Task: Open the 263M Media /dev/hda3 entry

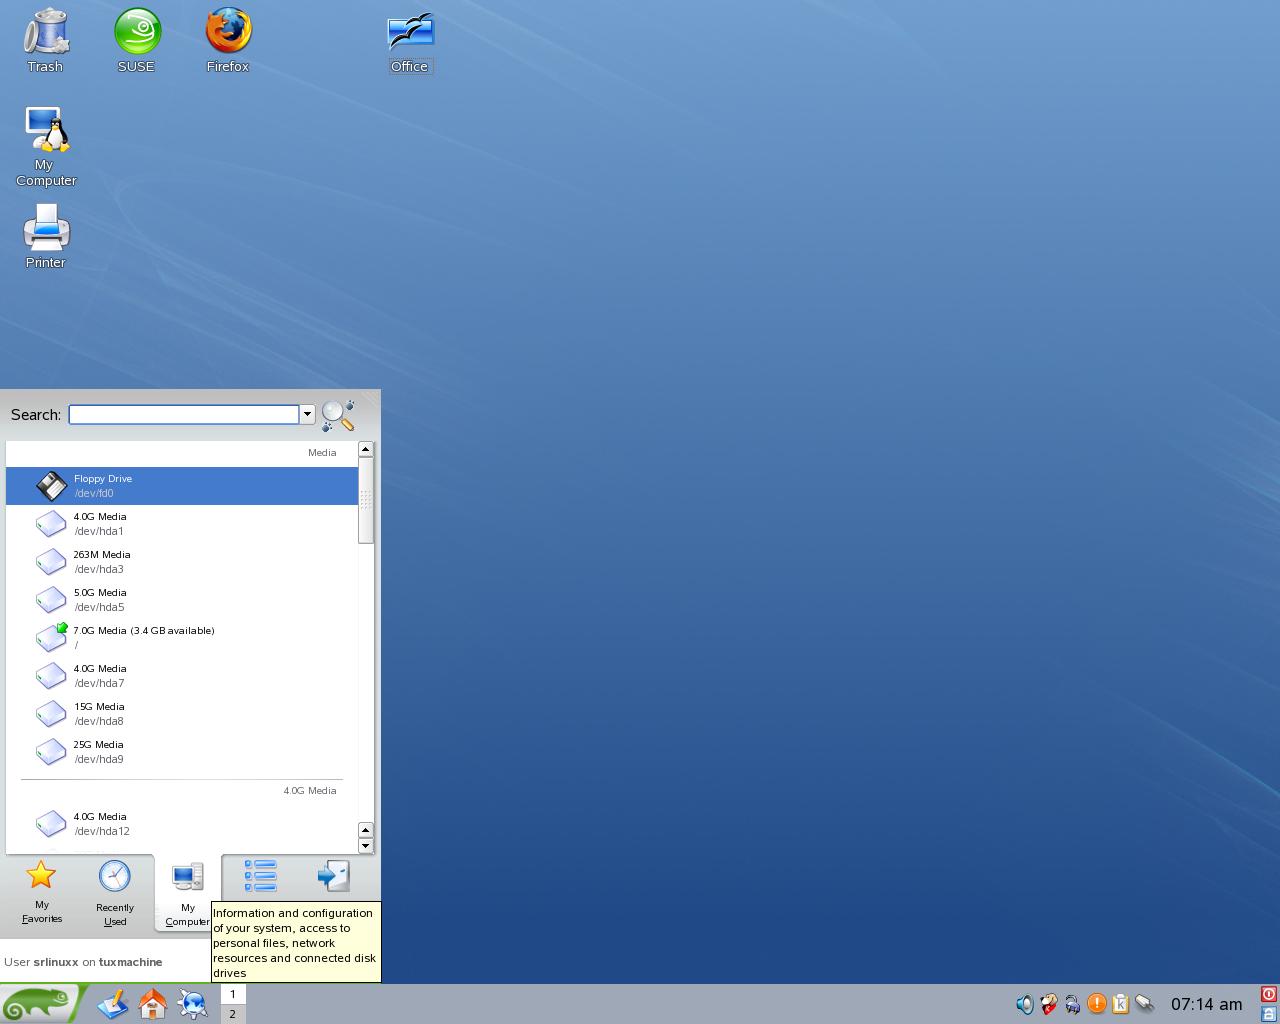Action: pos(182,562)
